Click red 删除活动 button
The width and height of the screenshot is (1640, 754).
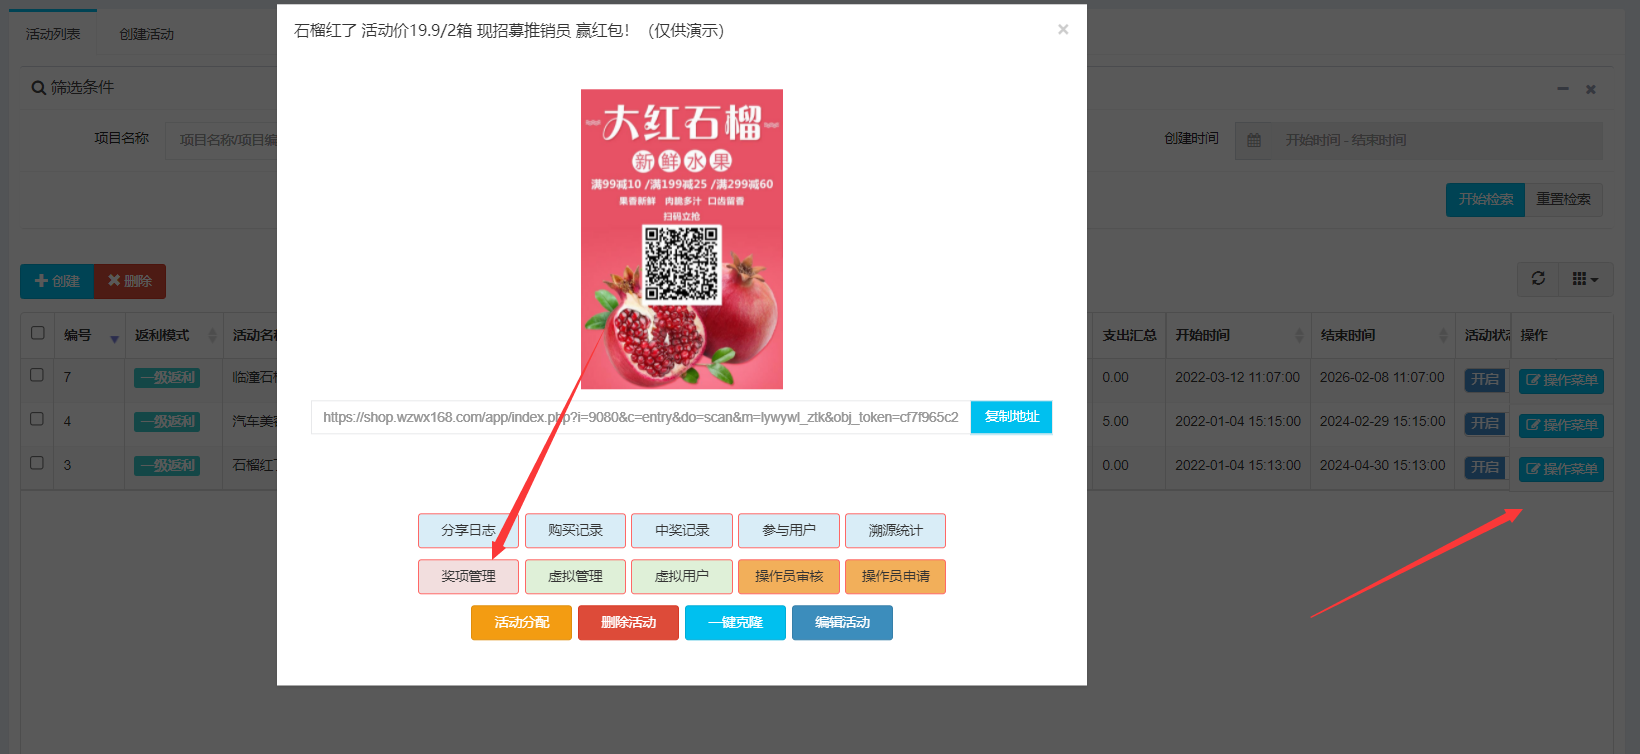pos(628,623)
